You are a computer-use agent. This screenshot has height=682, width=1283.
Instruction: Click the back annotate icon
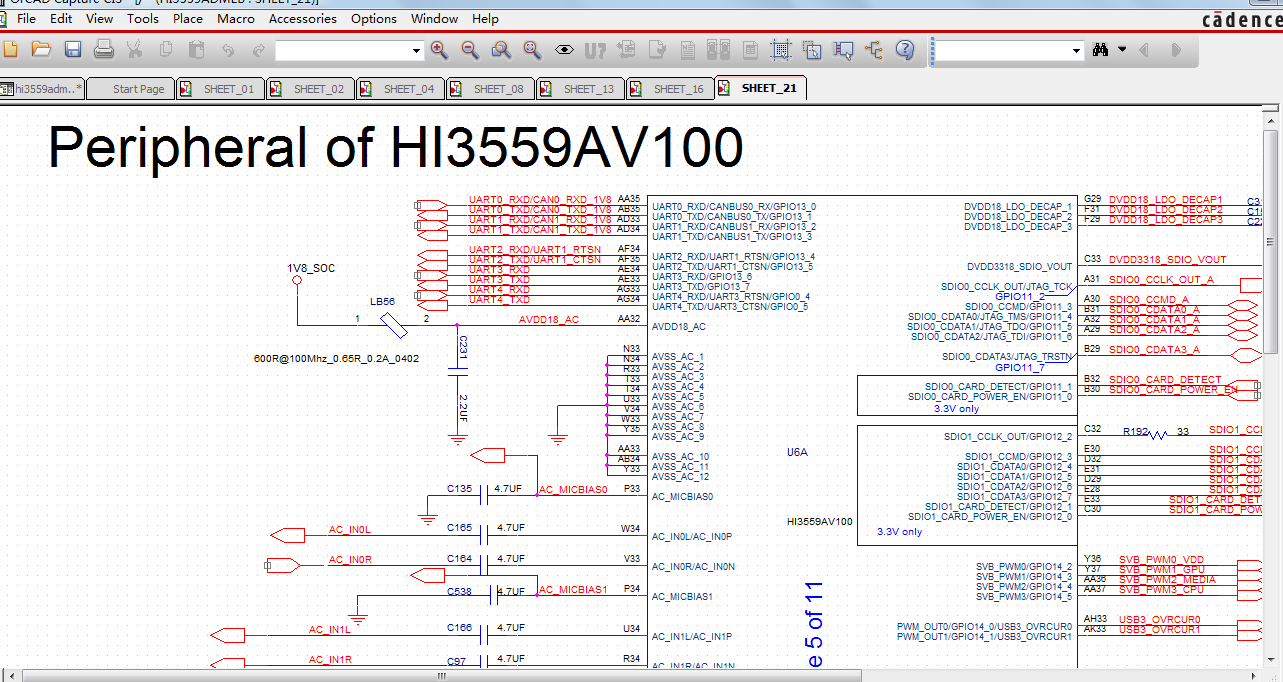[627, 49]
